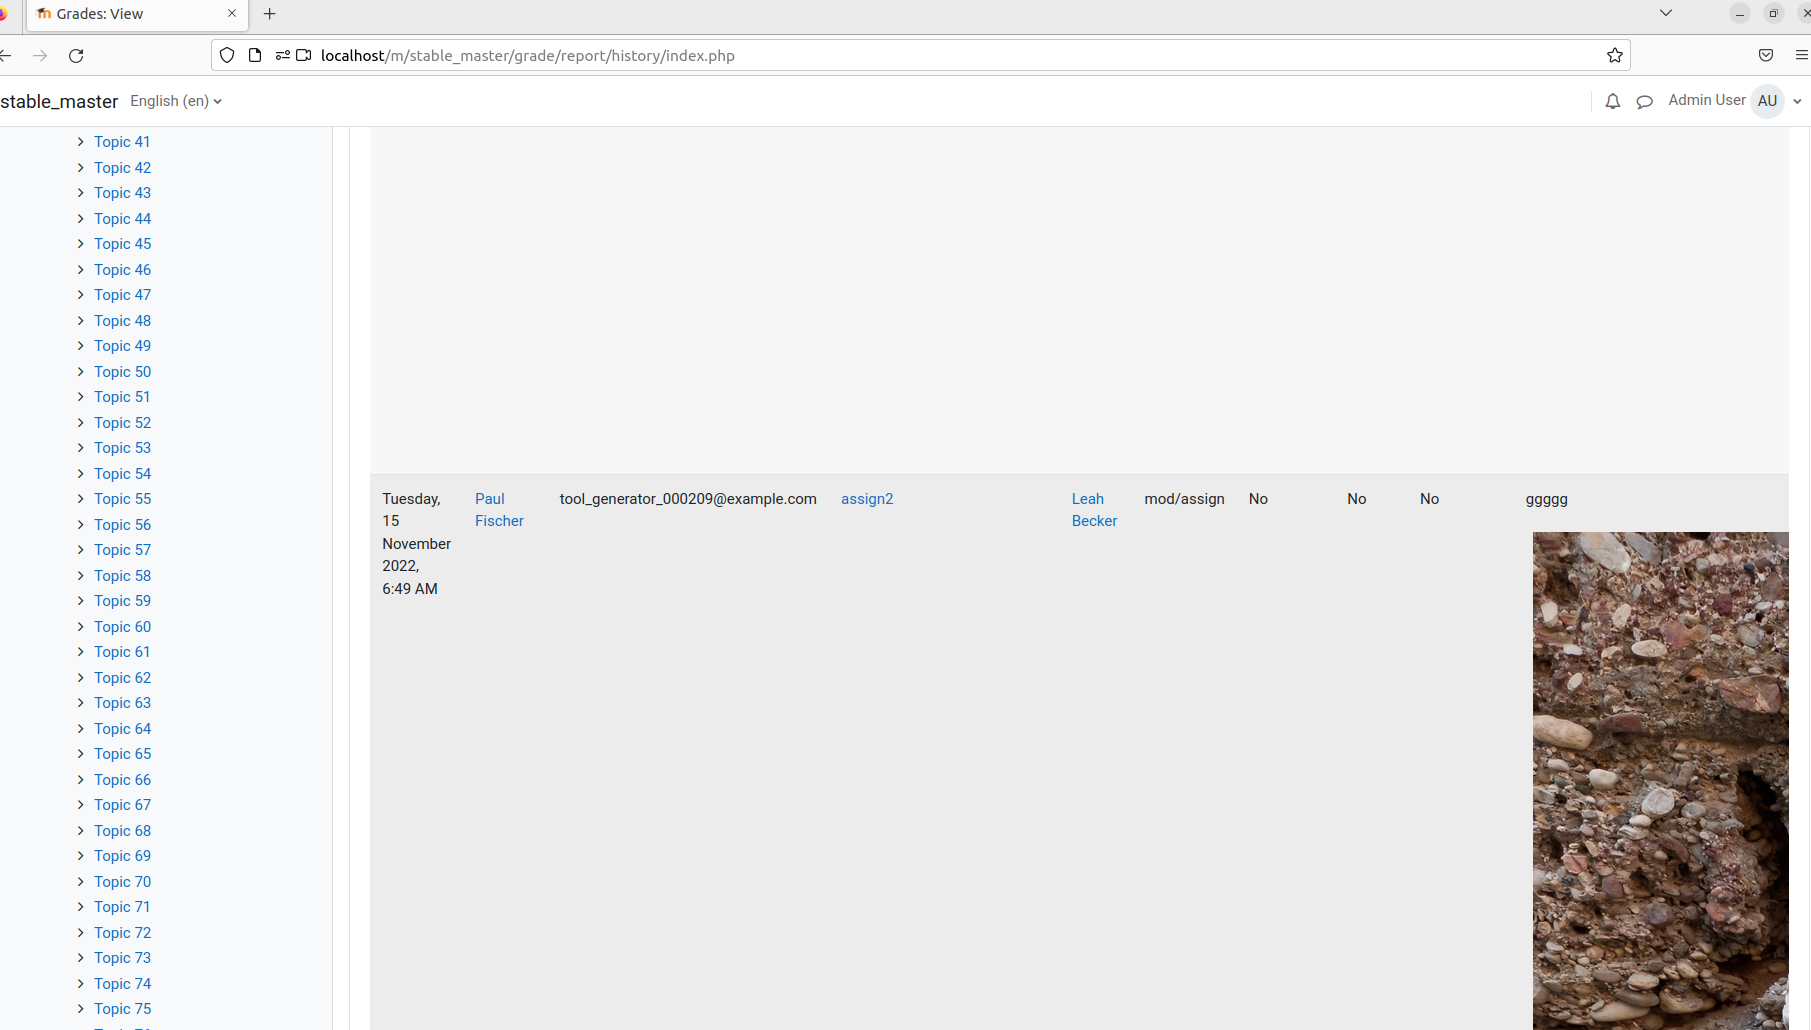Open a new browser tab
1811x1030 pixels.
(x=270, y=14)
